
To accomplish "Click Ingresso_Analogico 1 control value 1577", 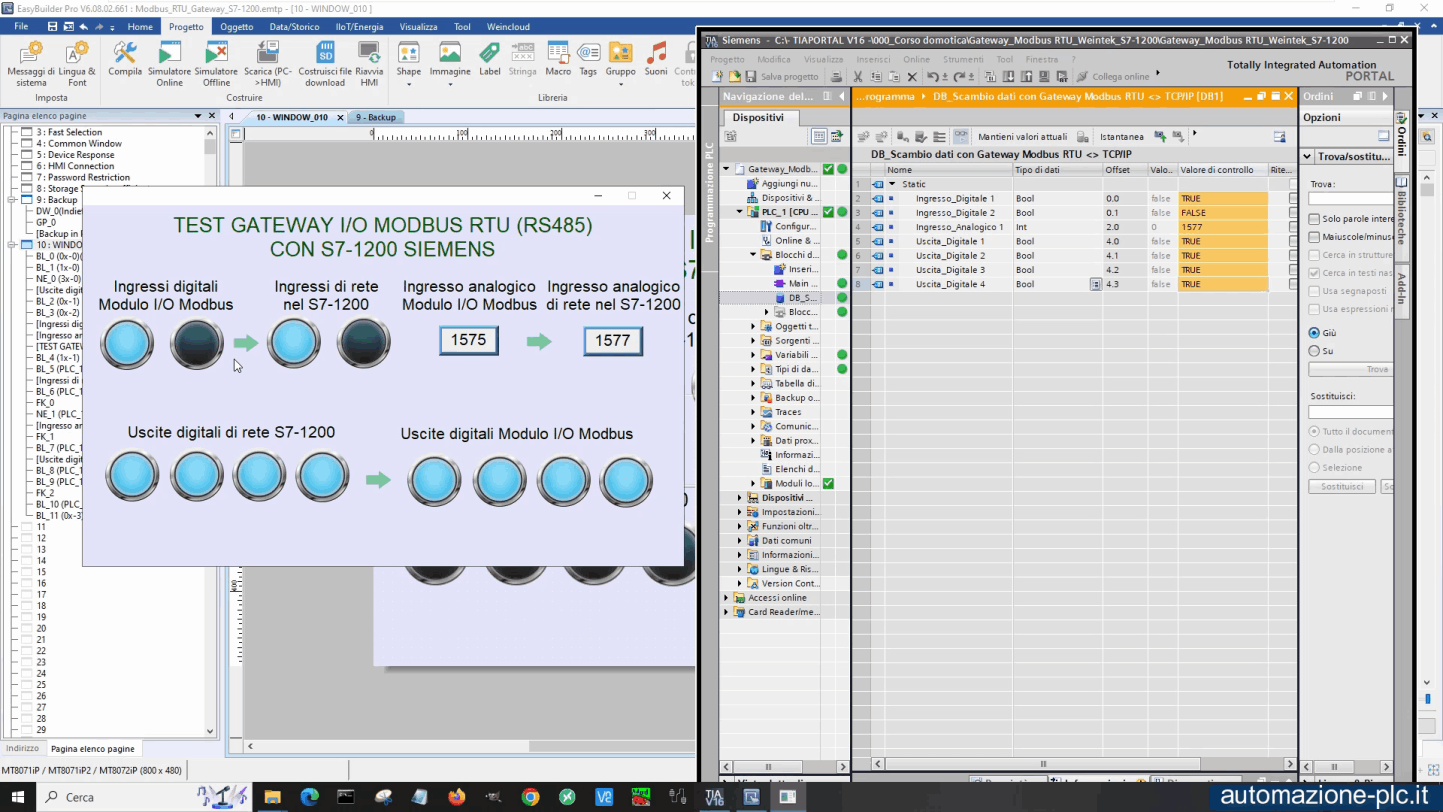I will tap(1223, 227).
